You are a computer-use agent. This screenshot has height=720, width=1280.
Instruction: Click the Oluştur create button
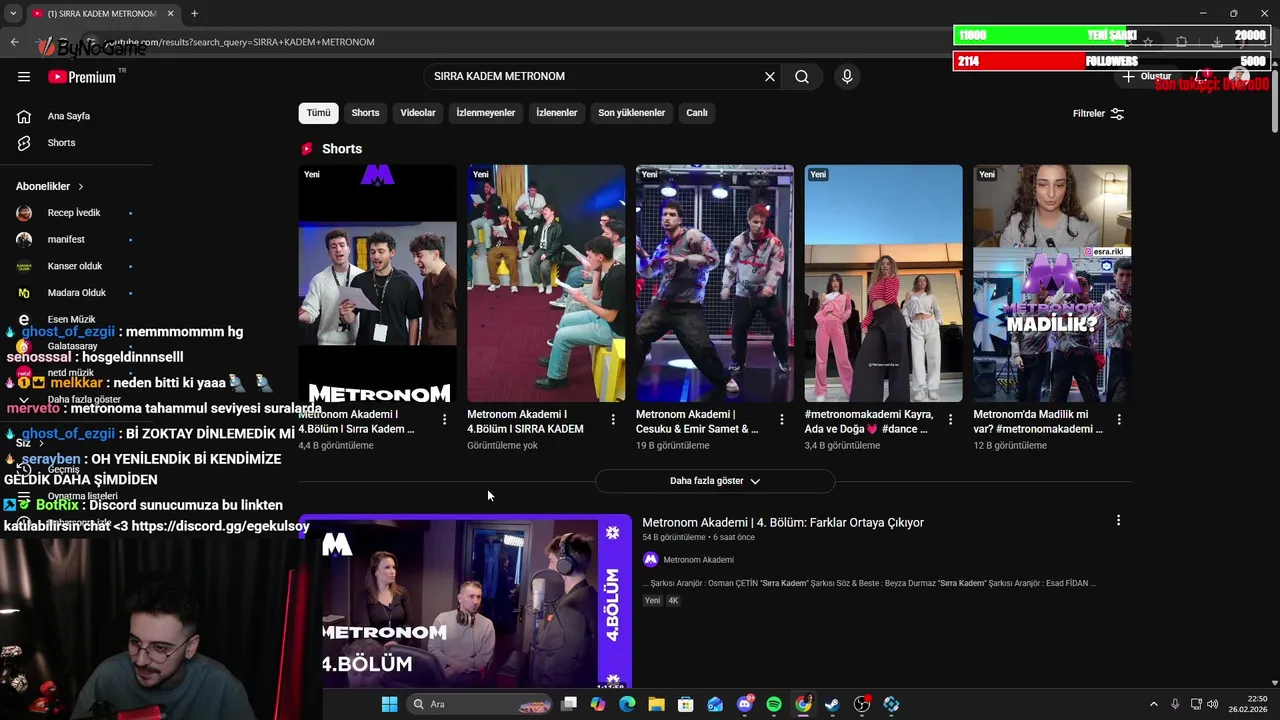(1146, 76)
